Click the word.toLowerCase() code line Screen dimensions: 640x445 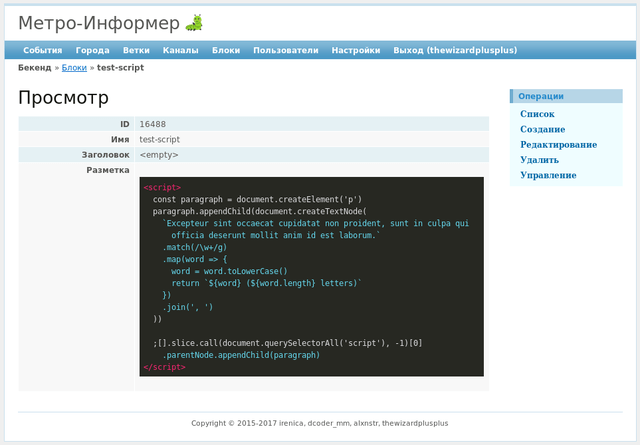[229, 271]
